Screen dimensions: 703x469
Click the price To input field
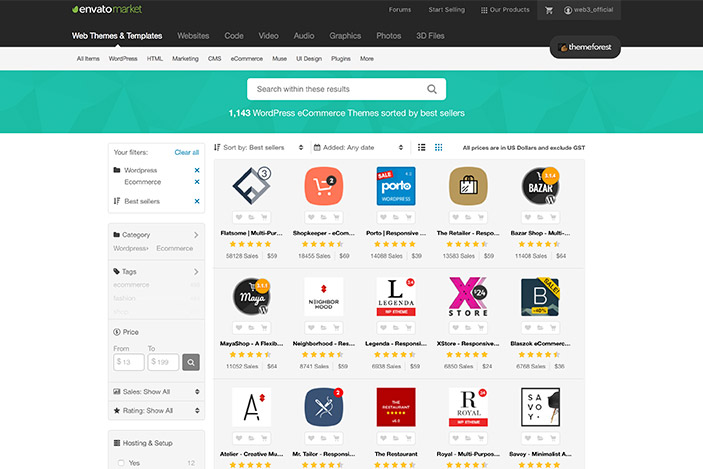point(163,362)
